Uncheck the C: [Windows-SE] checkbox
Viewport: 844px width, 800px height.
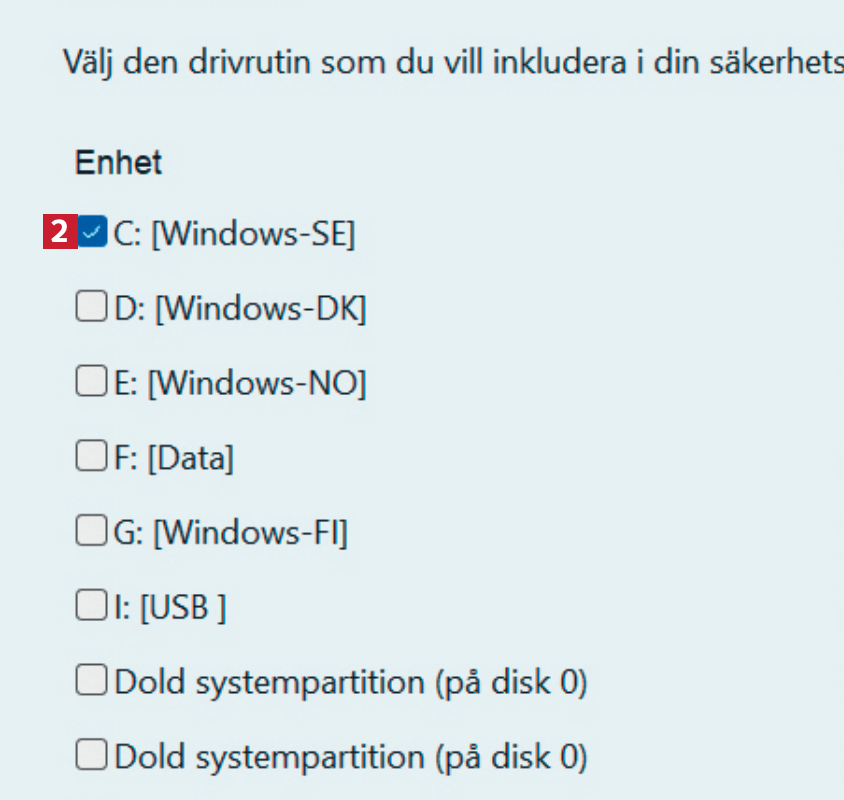[93, 233]
